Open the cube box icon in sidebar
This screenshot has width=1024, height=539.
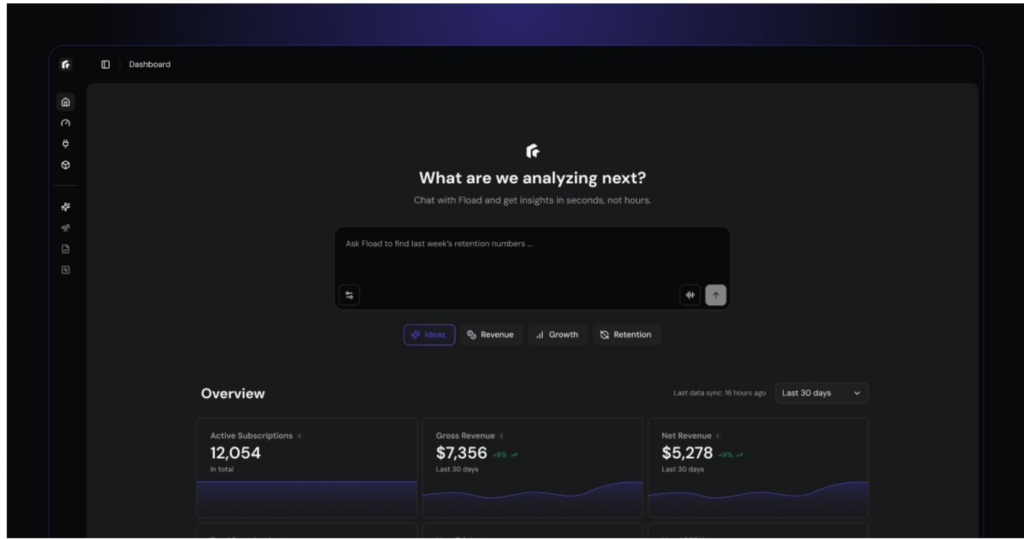66,165
